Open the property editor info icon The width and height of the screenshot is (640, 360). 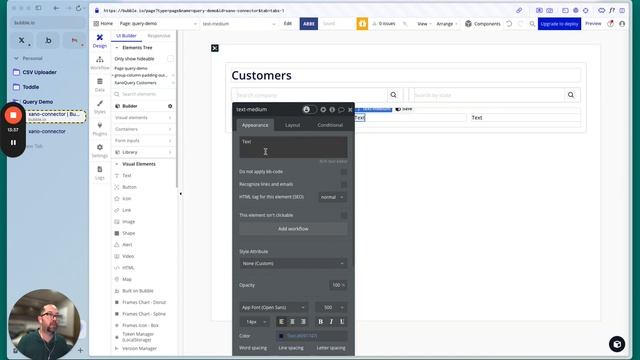[x=332, y=109]
